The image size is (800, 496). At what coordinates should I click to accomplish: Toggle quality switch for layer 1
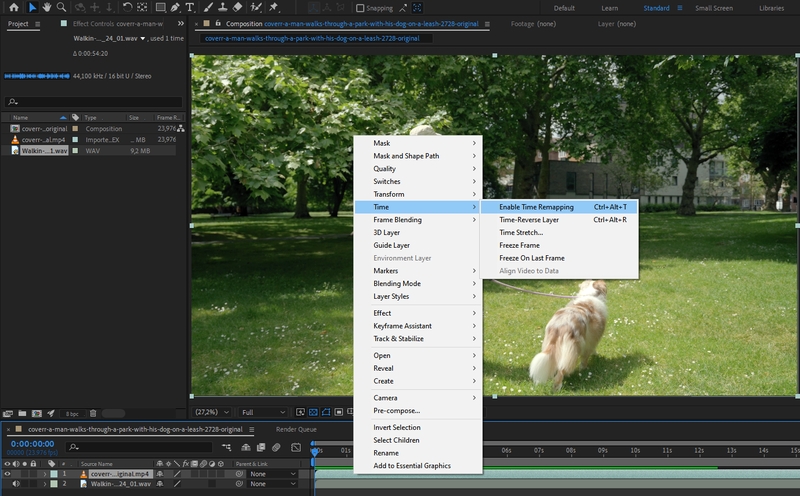[177, 474]
